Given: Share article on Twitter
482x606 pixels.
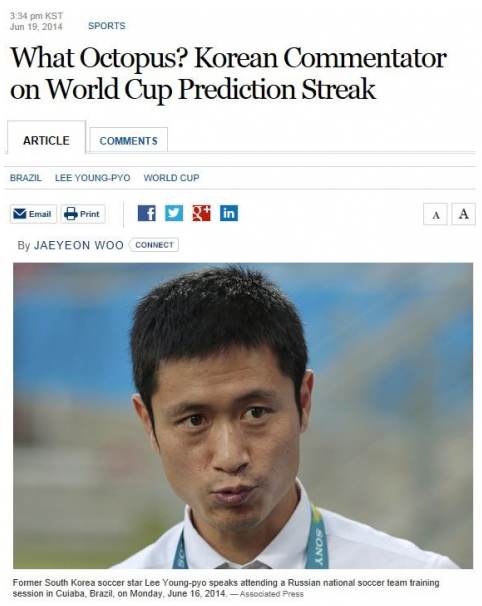Looking at the screenshot, I should 174,213.
